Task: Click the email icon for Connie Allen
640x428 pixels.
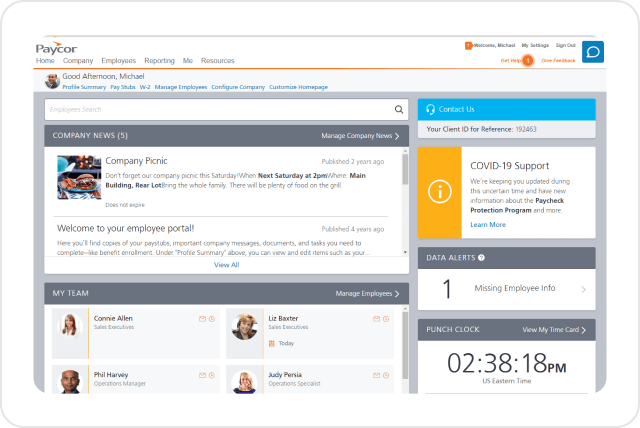Action: coord(202,319)
